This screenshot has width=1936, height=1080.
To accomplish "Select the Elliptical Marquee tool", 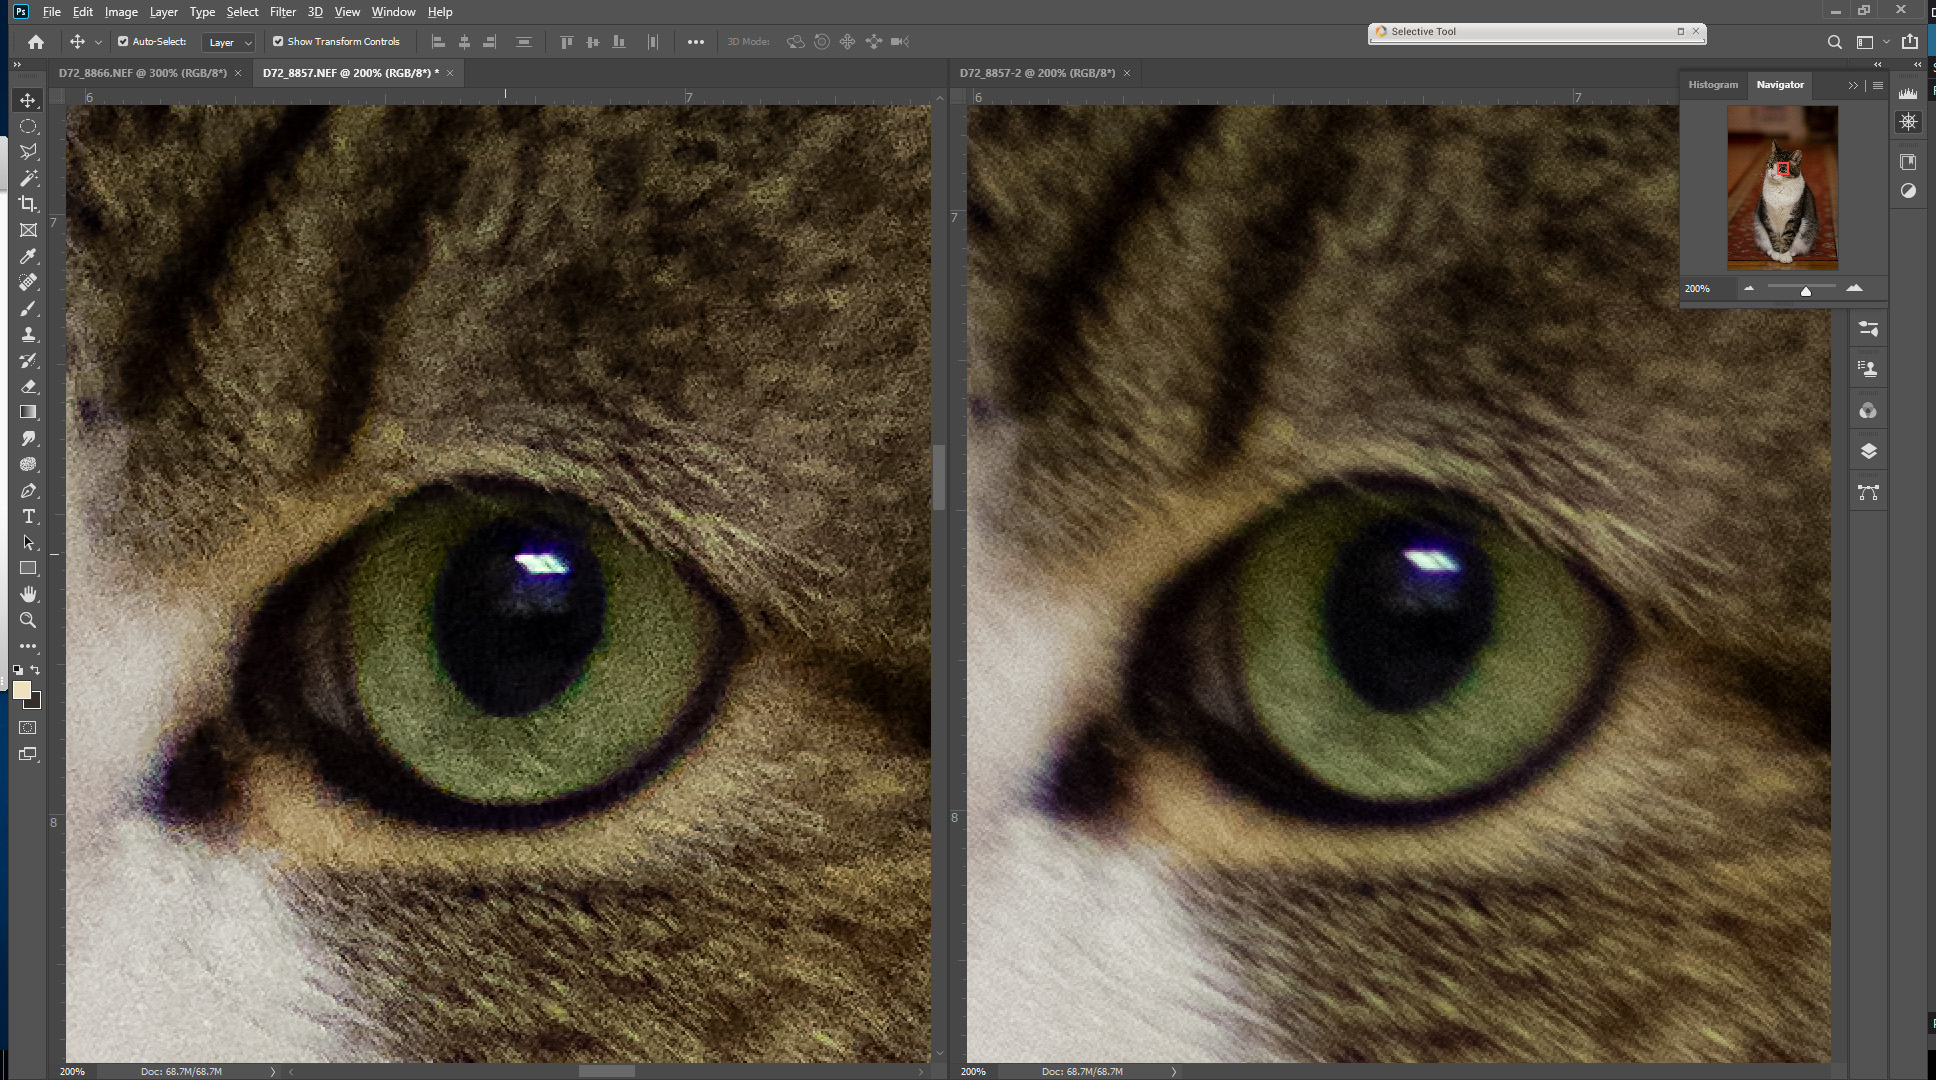I will point(28,126).
